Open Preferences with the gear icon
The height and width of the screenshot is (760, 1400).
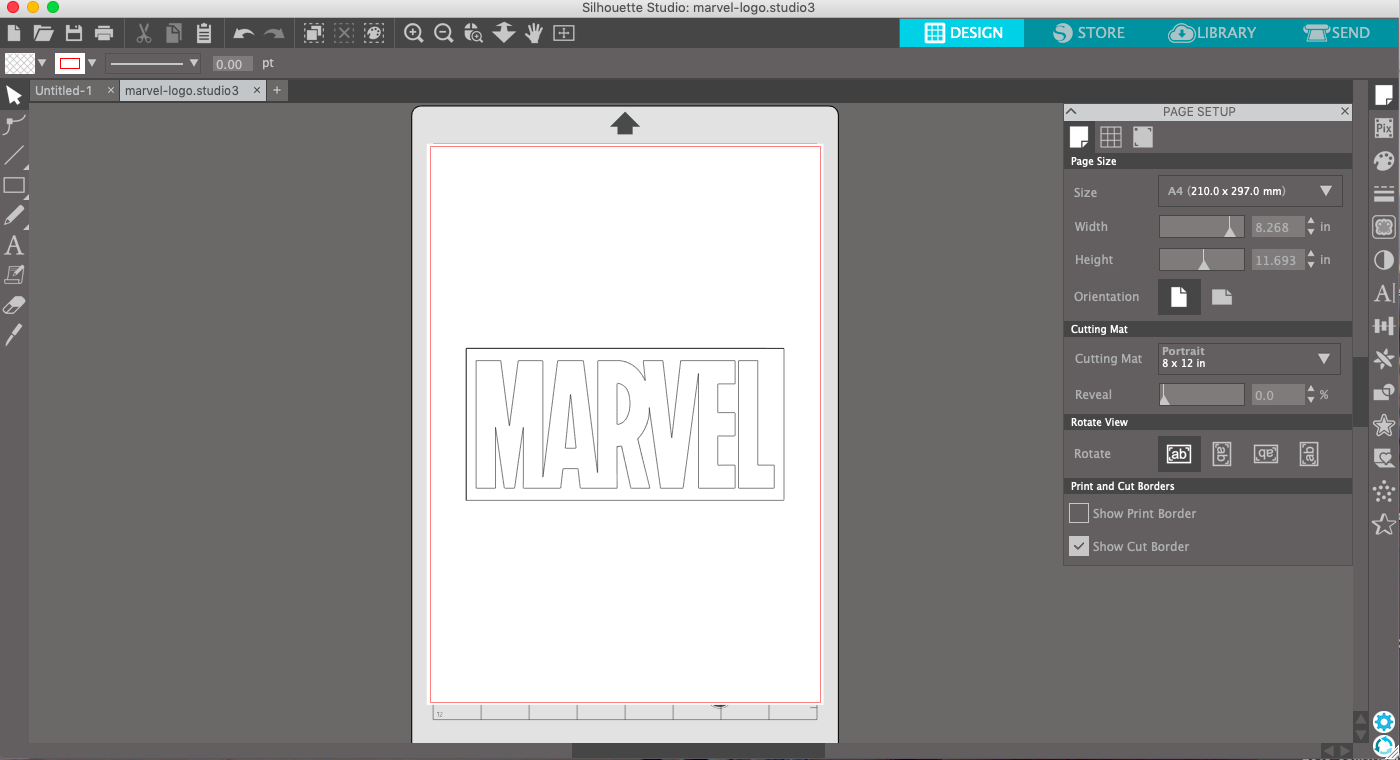[1384, 721]
